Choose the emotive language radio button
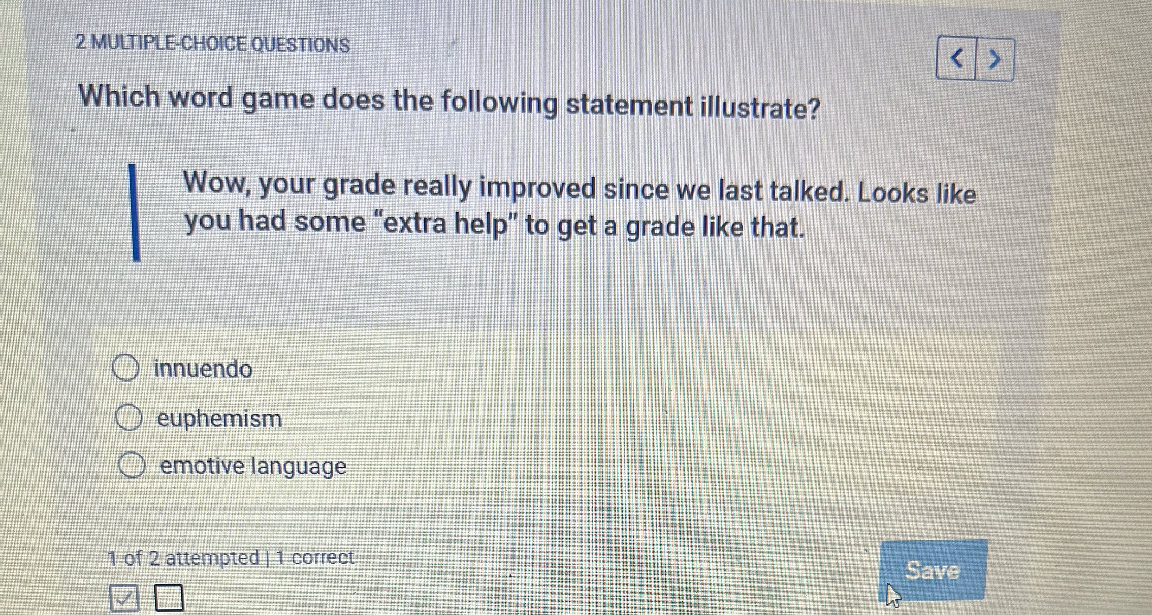Image resolution: width=1152 pixels, height=615 pixels. (132, 466)
